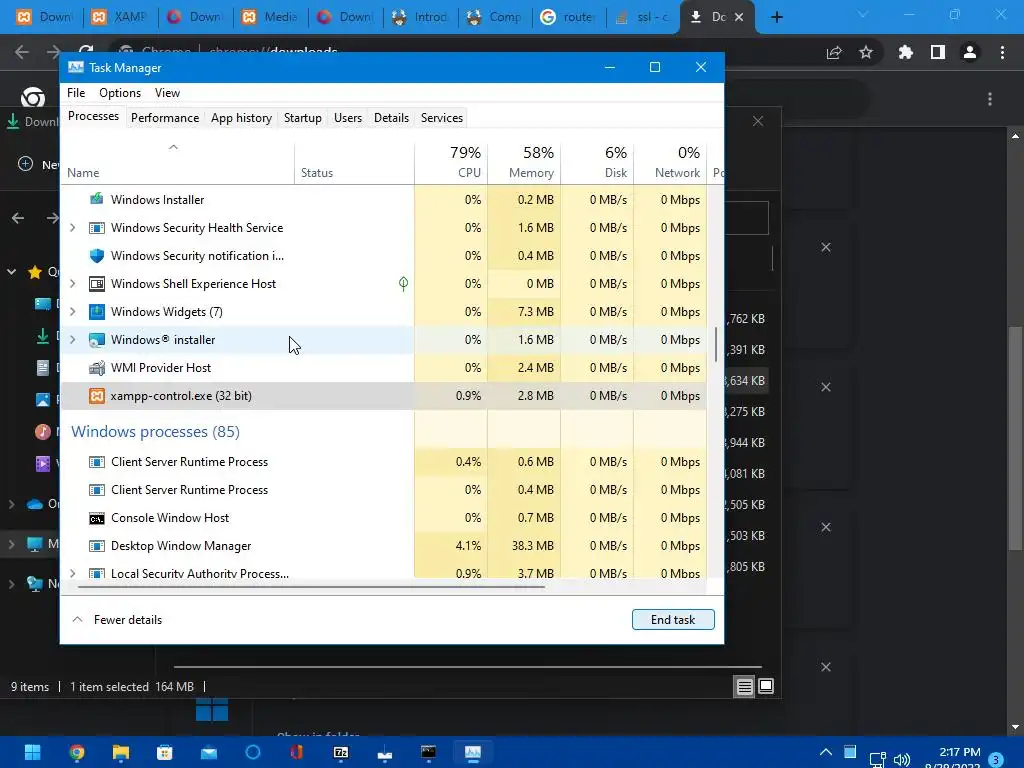Switch to the Users tab
This screenshot has height=768, width=1024.
[347, 118]
